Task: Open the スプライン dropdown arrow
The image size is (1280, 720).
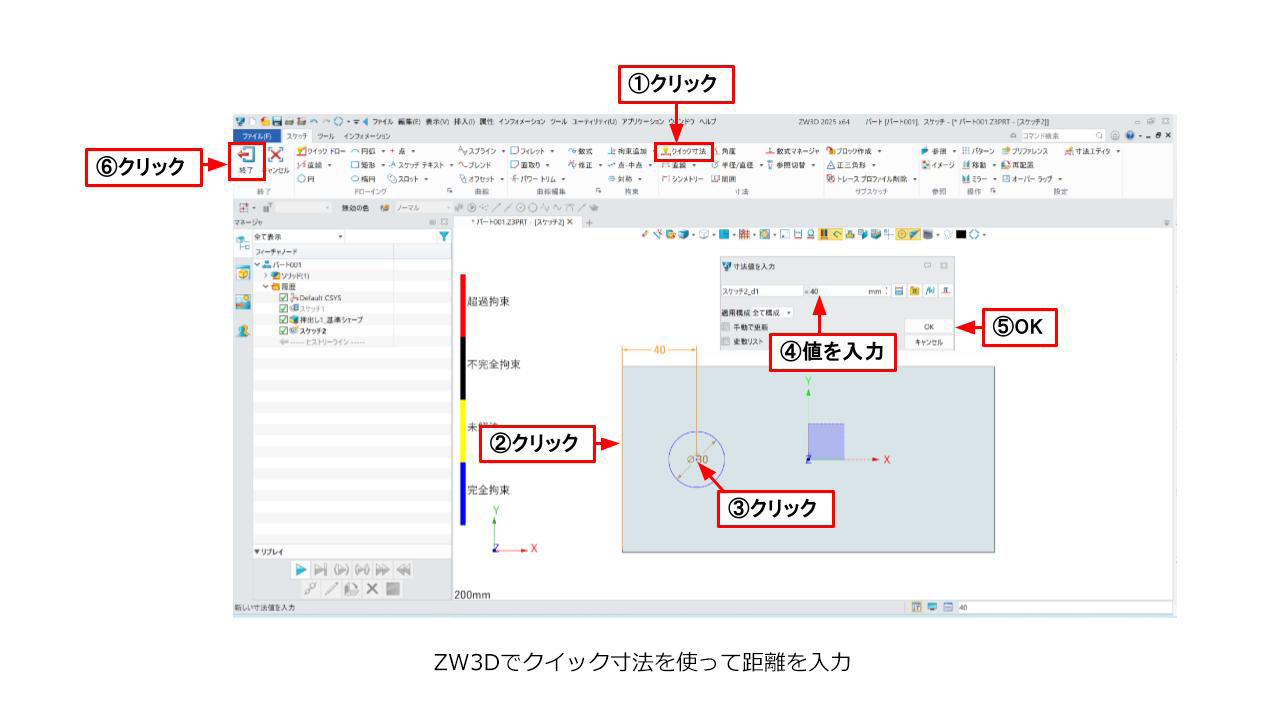Action: point(503,151)
